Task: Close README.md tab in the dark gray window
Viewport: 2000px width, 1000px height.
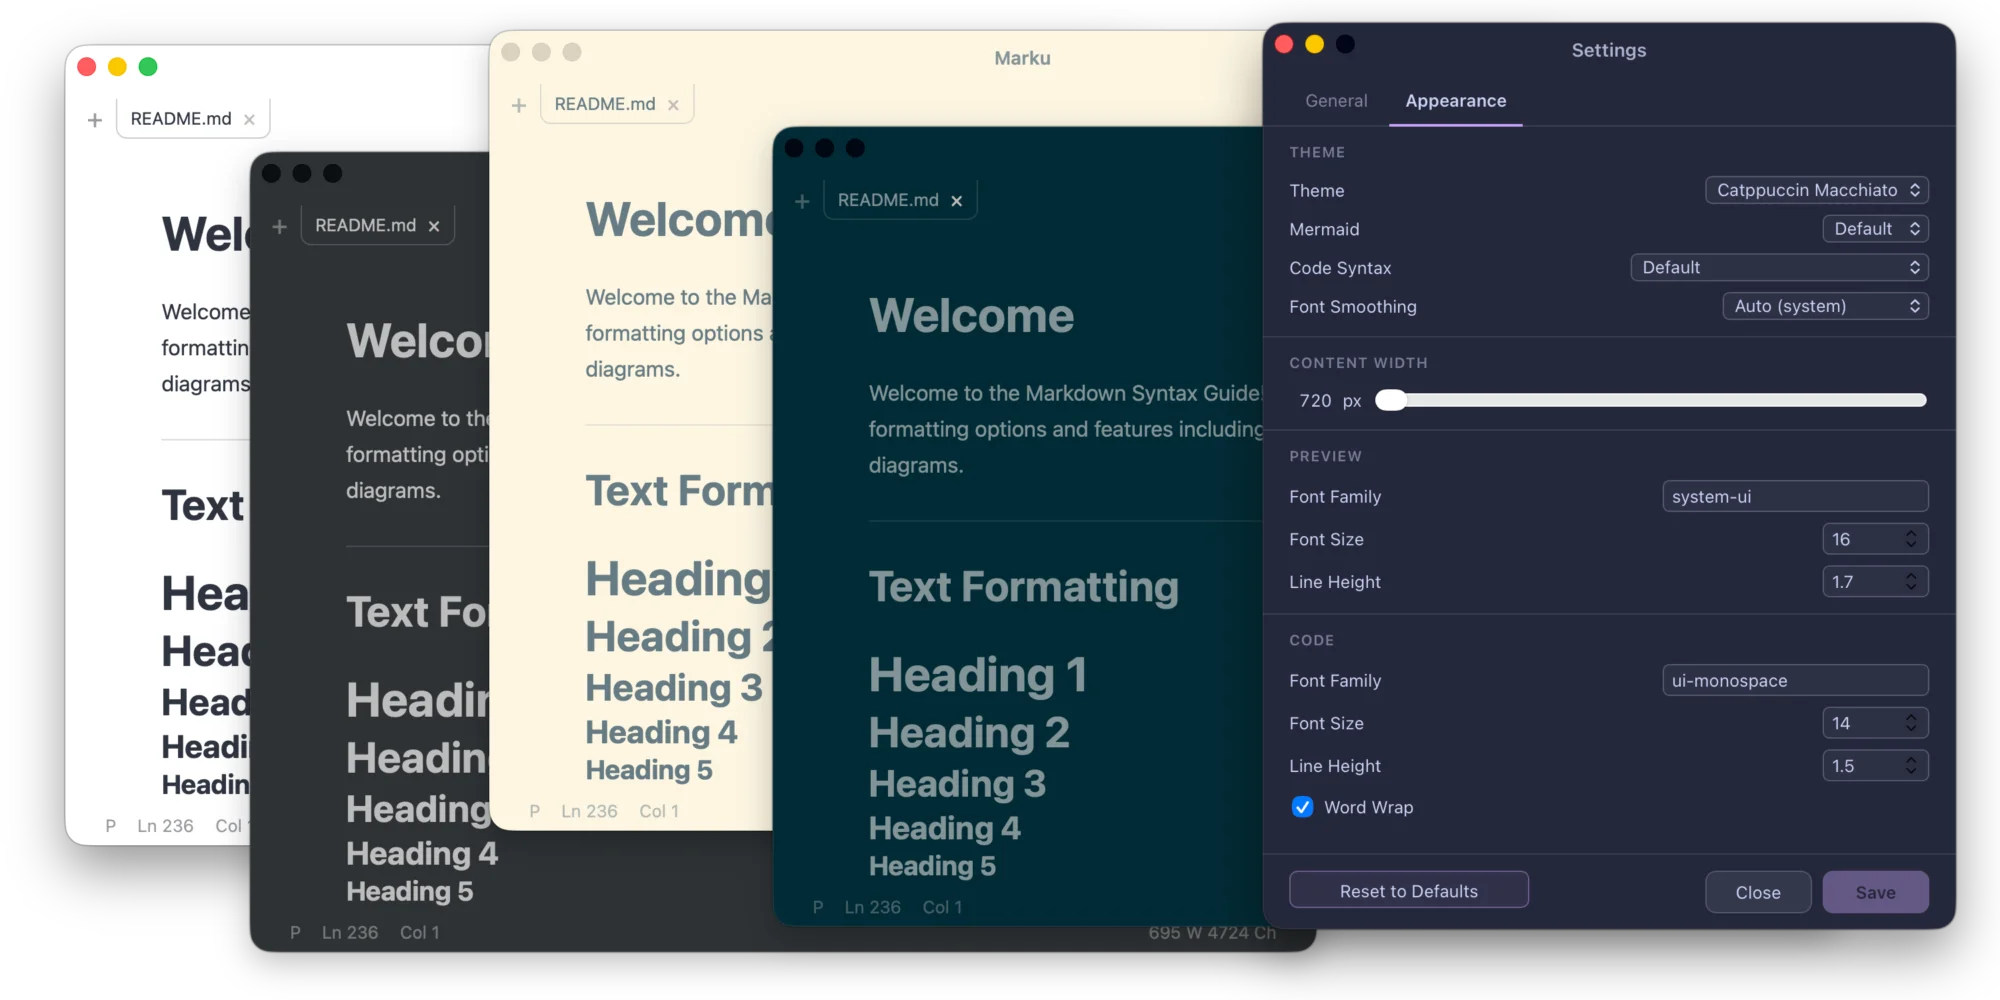Action: (x=434, y=227)
